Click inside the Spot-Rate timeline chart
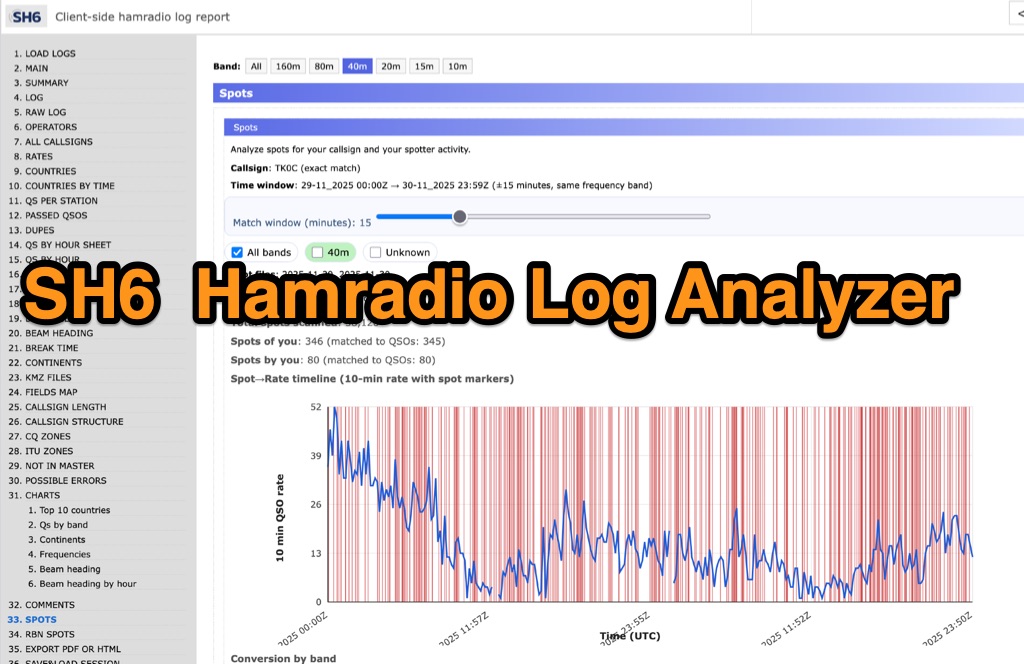 (650, 500)
